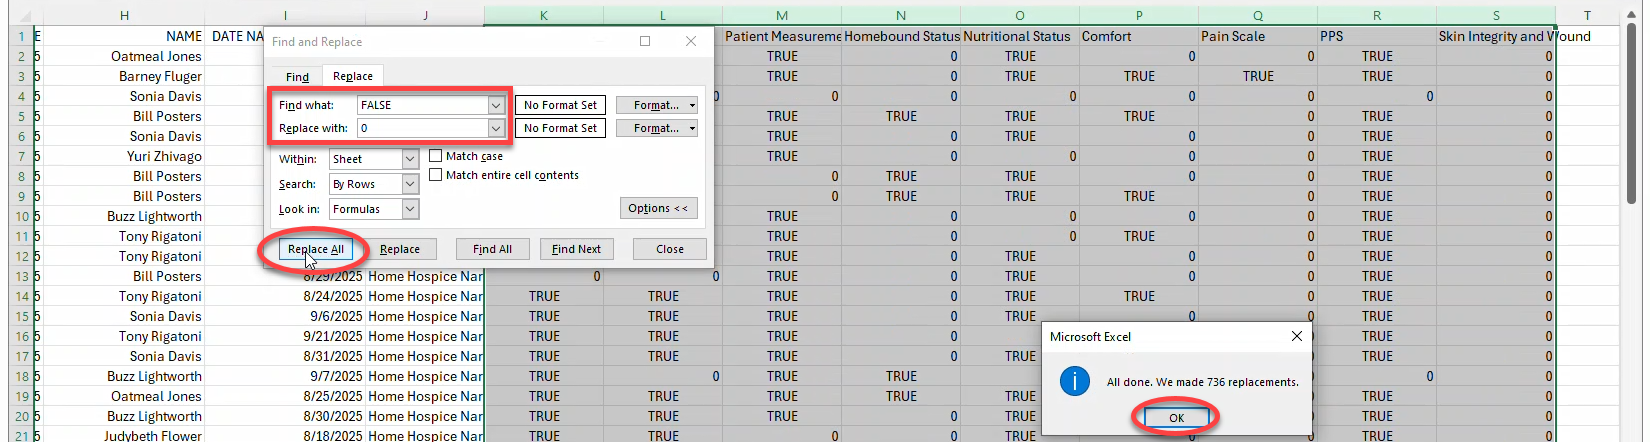Expand the Find what history dropdown arrow
The width and height of the screenshot is (1650, 442).
point(495,105)
